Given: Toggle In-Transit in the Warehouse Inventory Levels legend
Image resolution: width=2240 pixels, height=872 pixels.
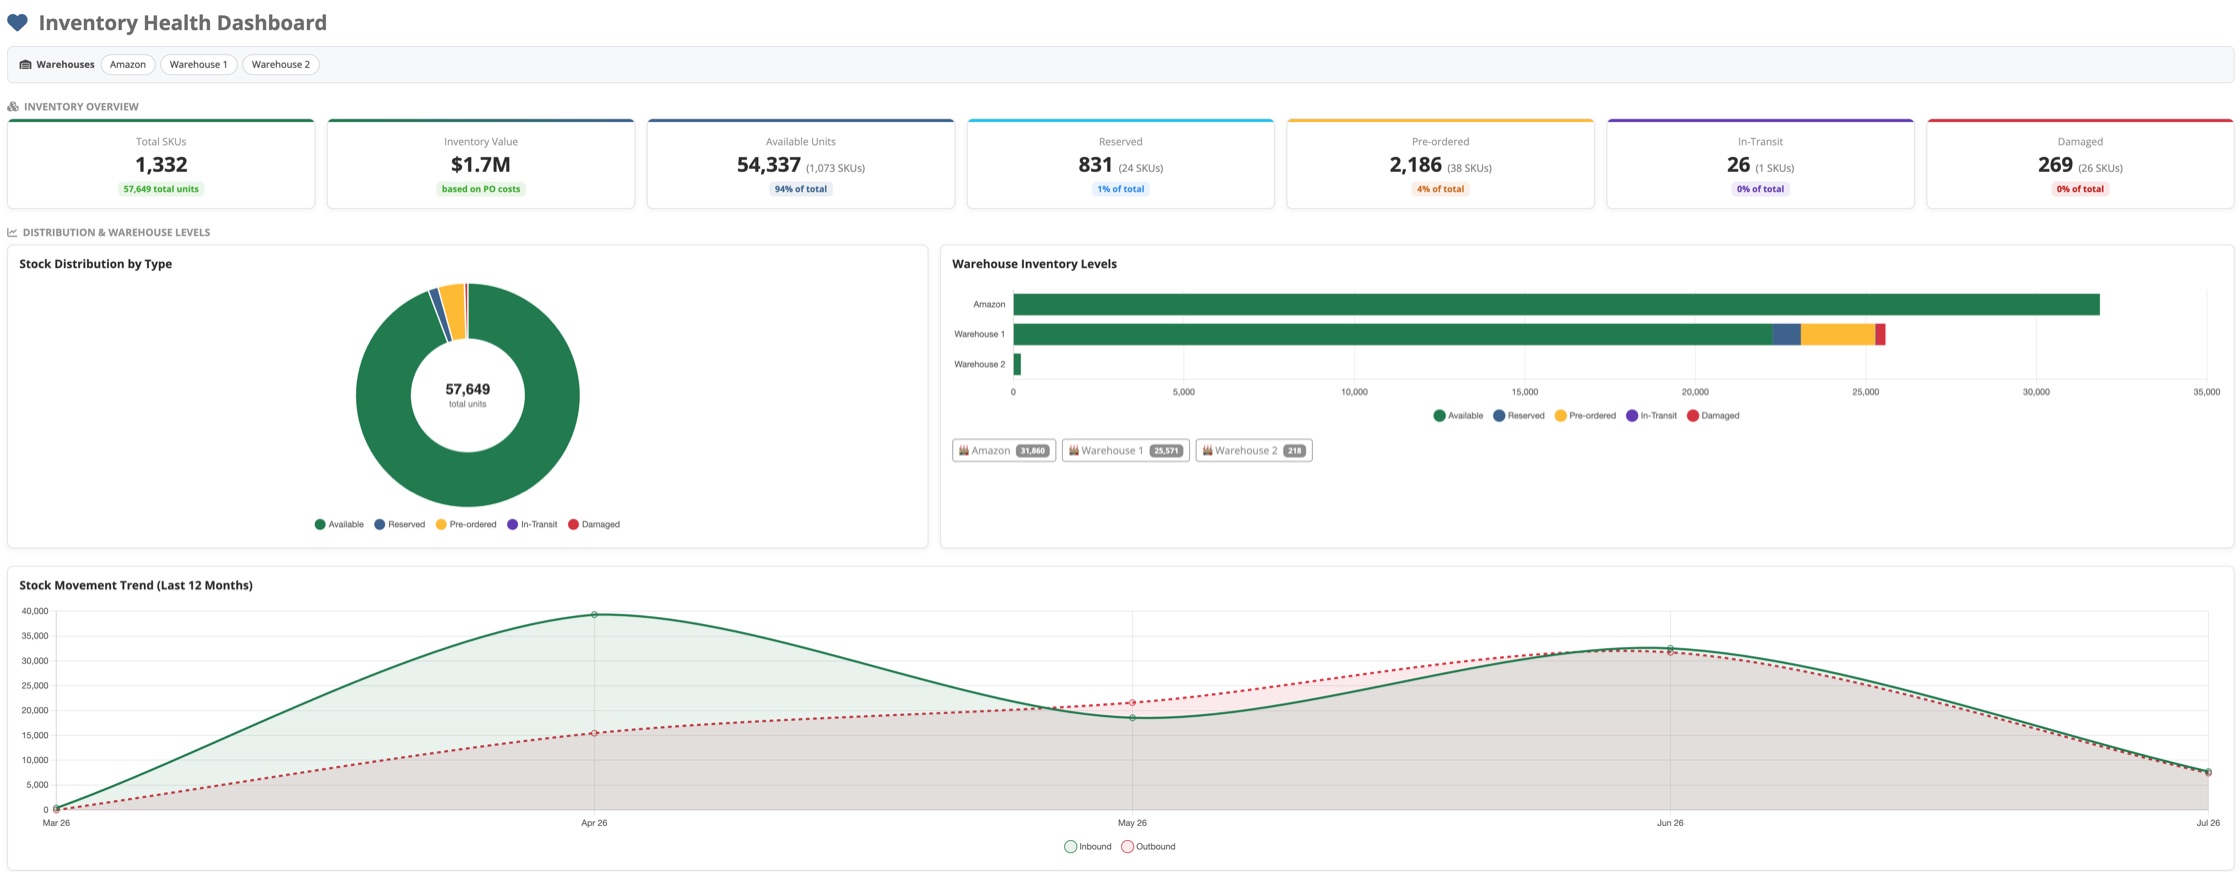Looking at the screenshot, I should 1651,416.
